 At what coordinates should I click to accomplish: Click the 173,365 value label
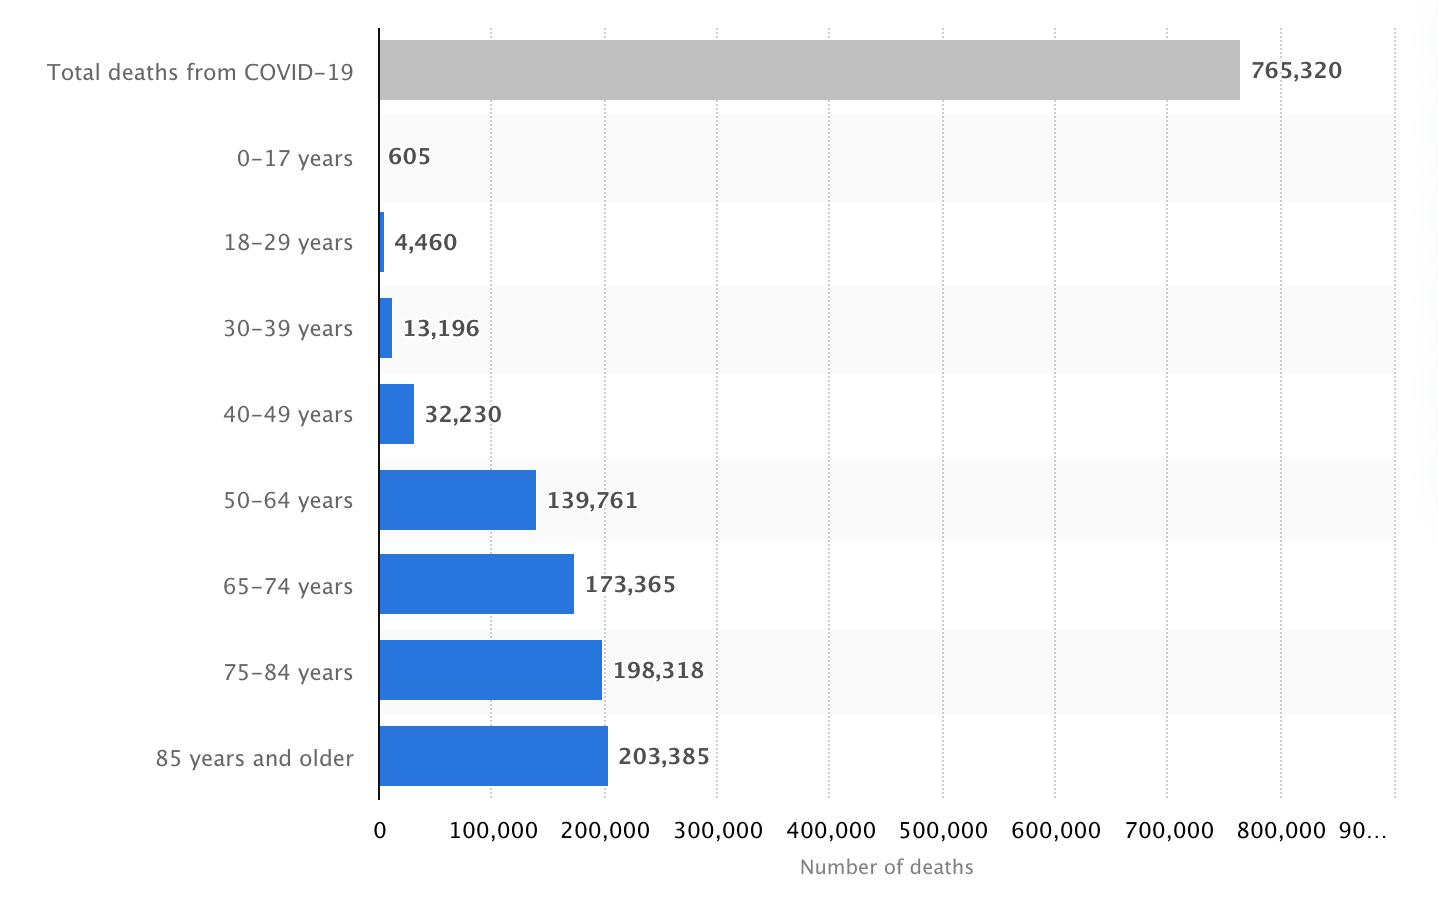(x=630, y=584)
